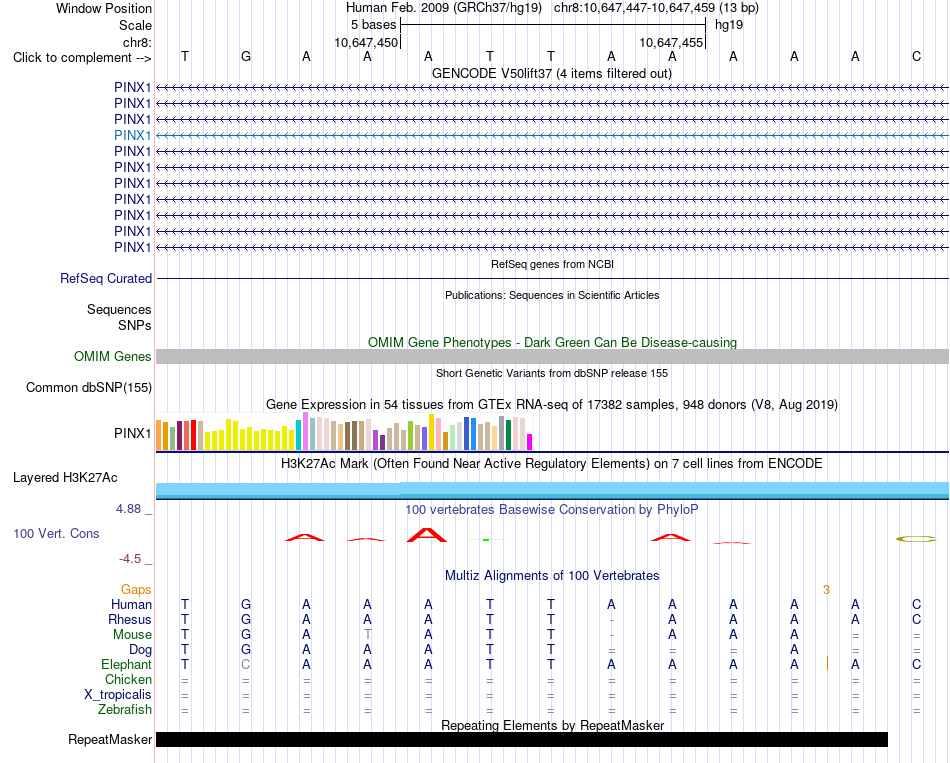Viewport: 950px width, 763px height.
Task: Click "Repeating Elements by RepeatMasker" title
Action: (x=552, y=725)
